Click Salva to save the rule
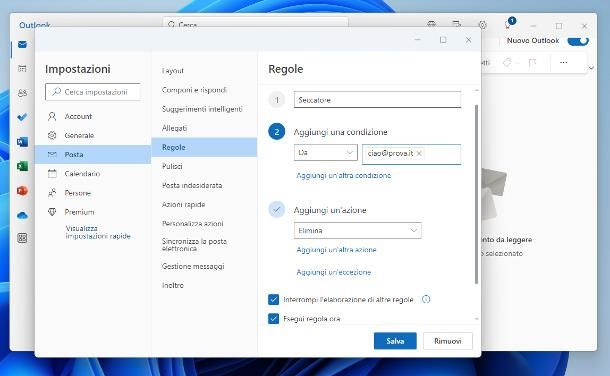This screenshot has height=376, width=610. tap(395, 341)
